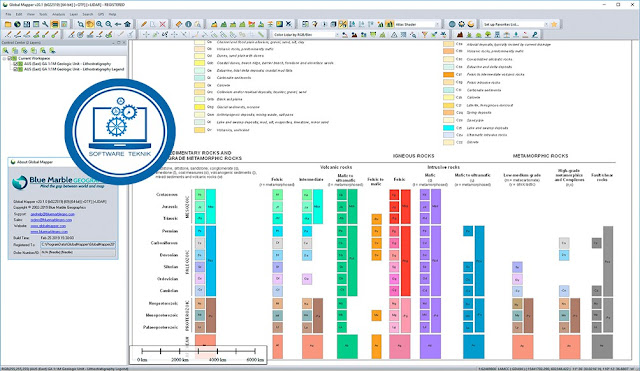Viewport: 640px width, 371px height.
Task: Click the Home full view icon
Action: click(x=127, y=24)
